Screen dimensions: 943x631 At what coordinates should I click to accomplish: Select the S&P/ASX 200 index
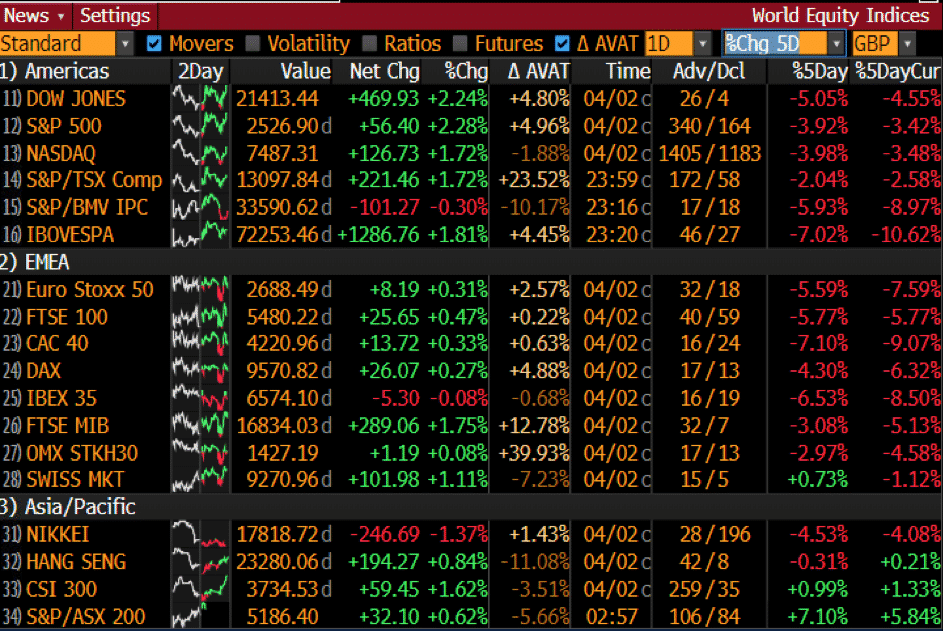85,617
